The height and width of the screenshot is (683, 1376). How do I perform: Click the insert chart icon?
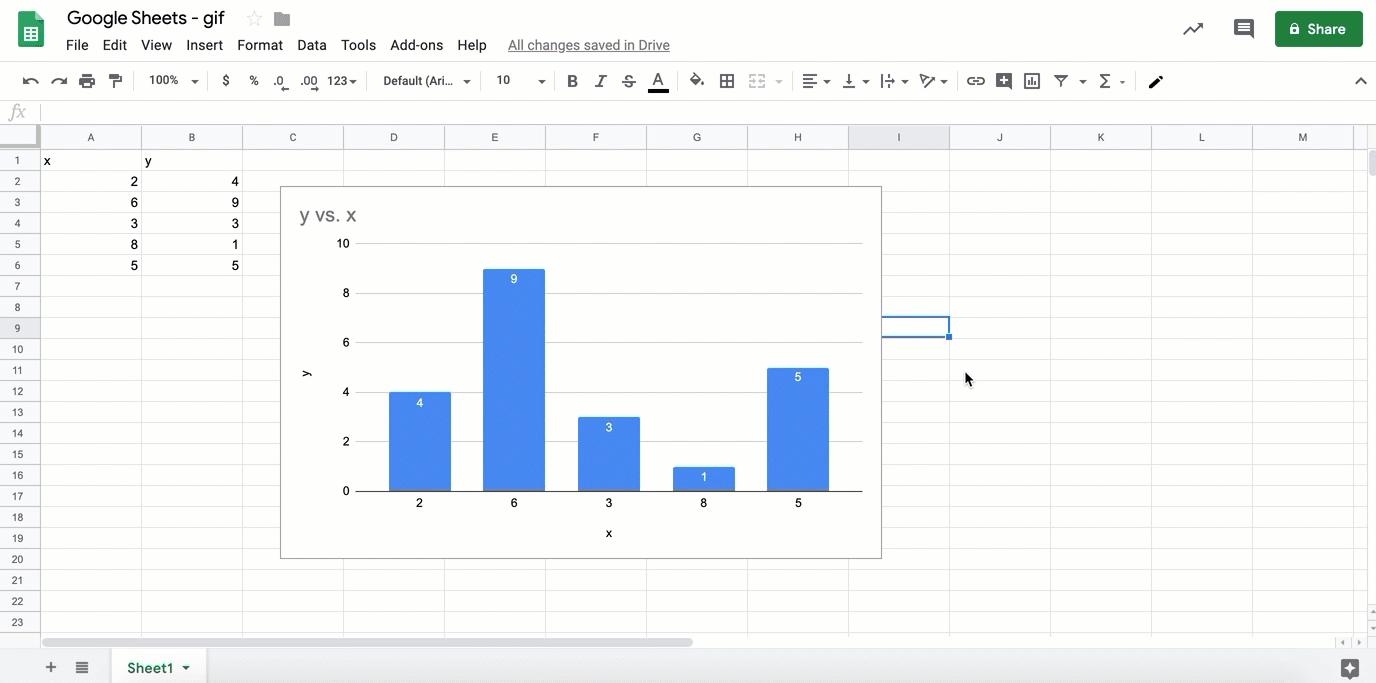pyautogui.click(x=1032, y=81)
